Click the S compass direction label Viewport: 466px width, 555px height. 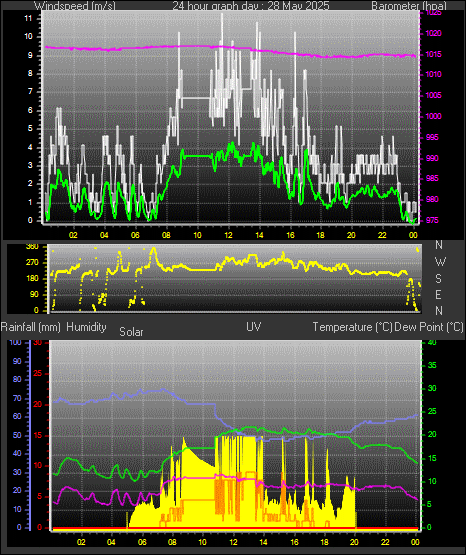(x=438, y=279)
